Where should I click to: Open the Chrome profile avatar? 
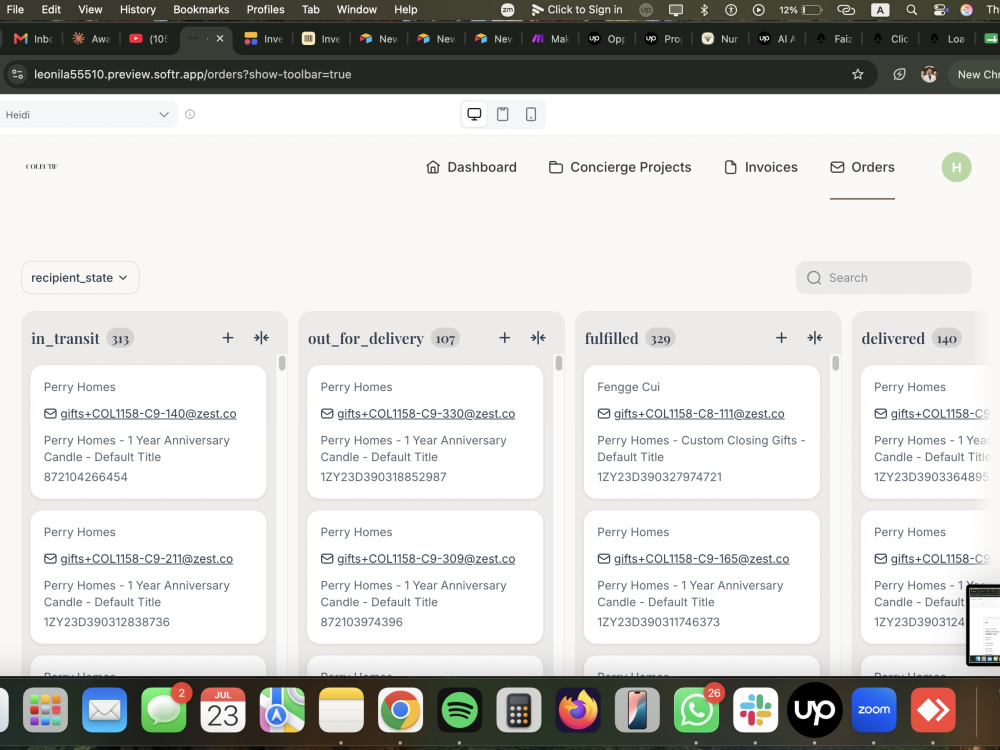tap(929, 75)
